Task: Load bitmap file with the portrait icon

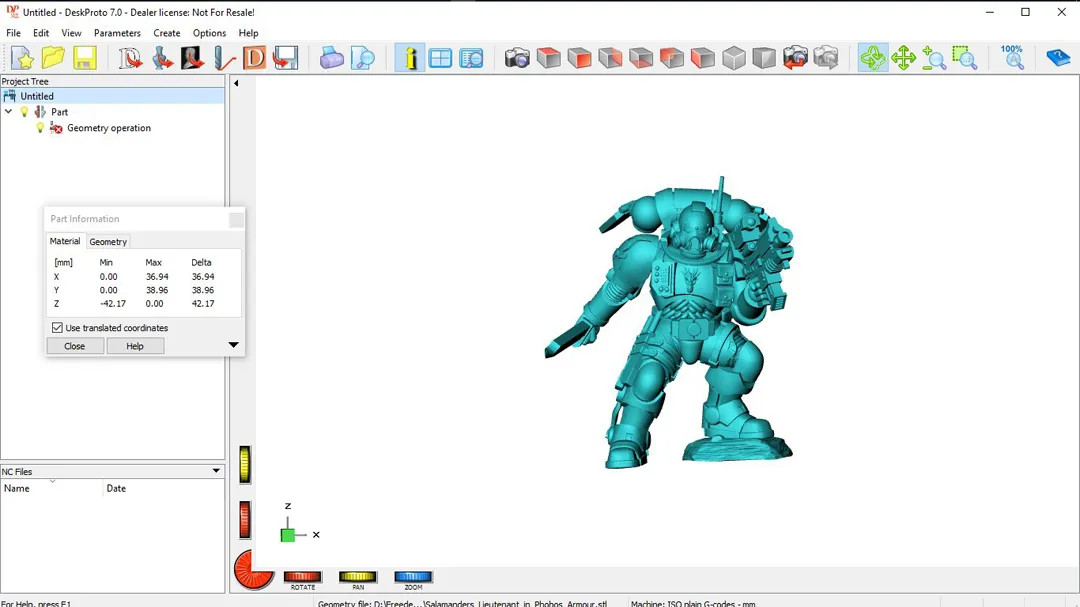Action: click(x=192, y=58)
